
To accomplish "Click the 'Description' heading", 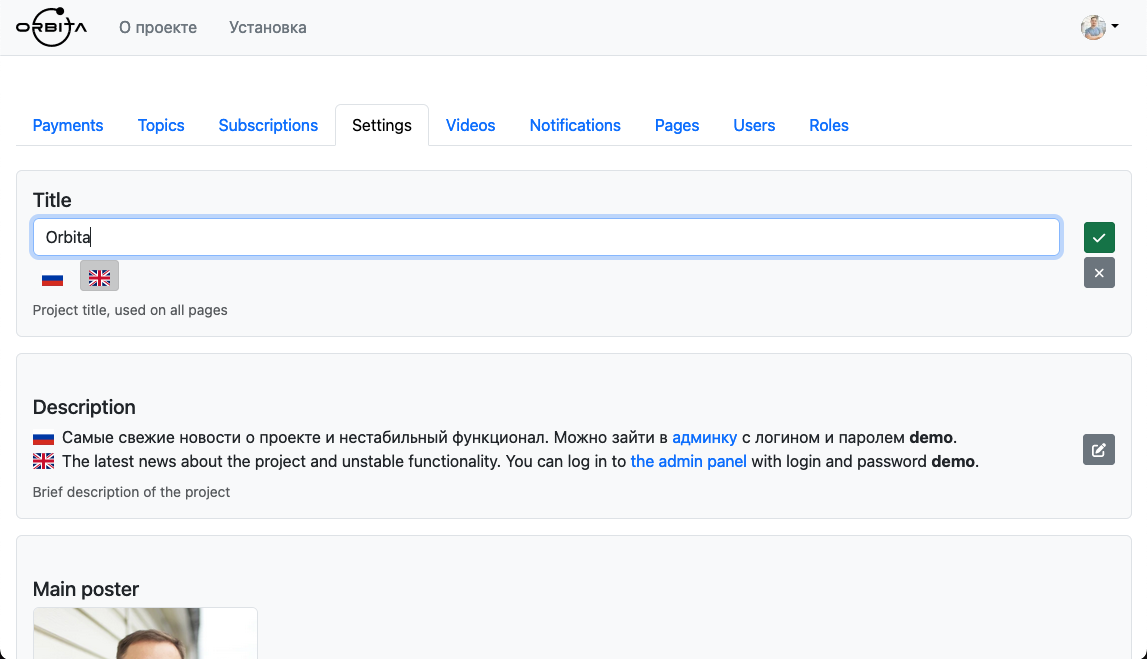I will pyautogui.click(x=84, y=407).
